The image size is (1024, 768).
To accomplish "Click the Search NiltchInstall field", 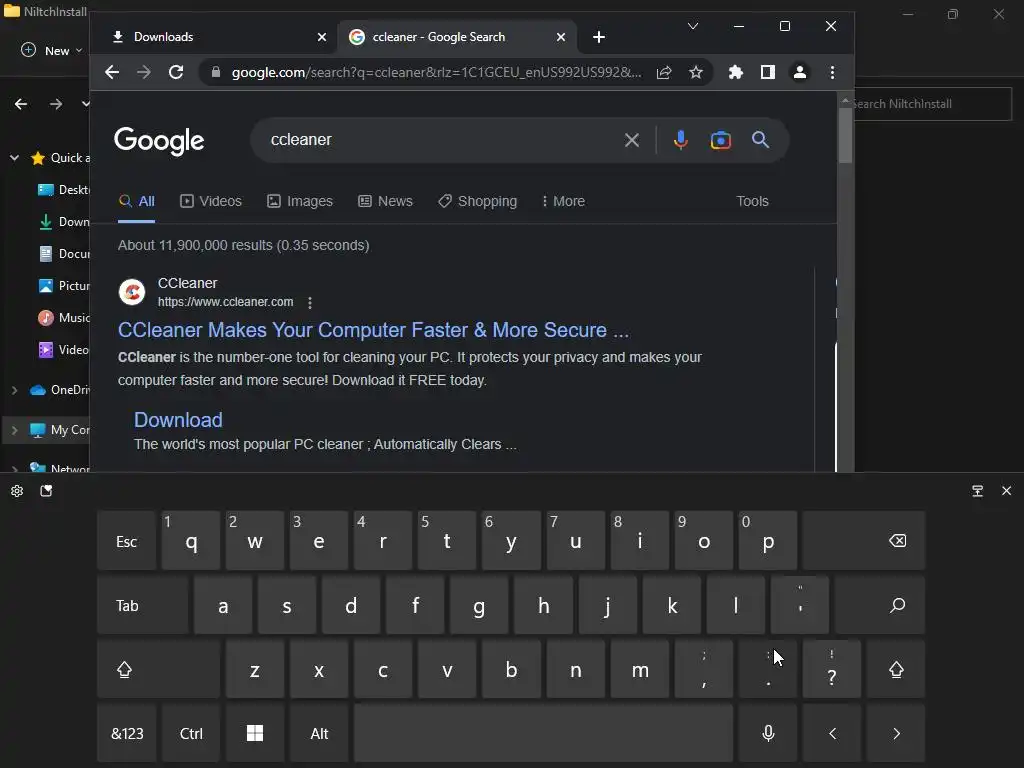I will pyautogui.click(x=933, y=104).
